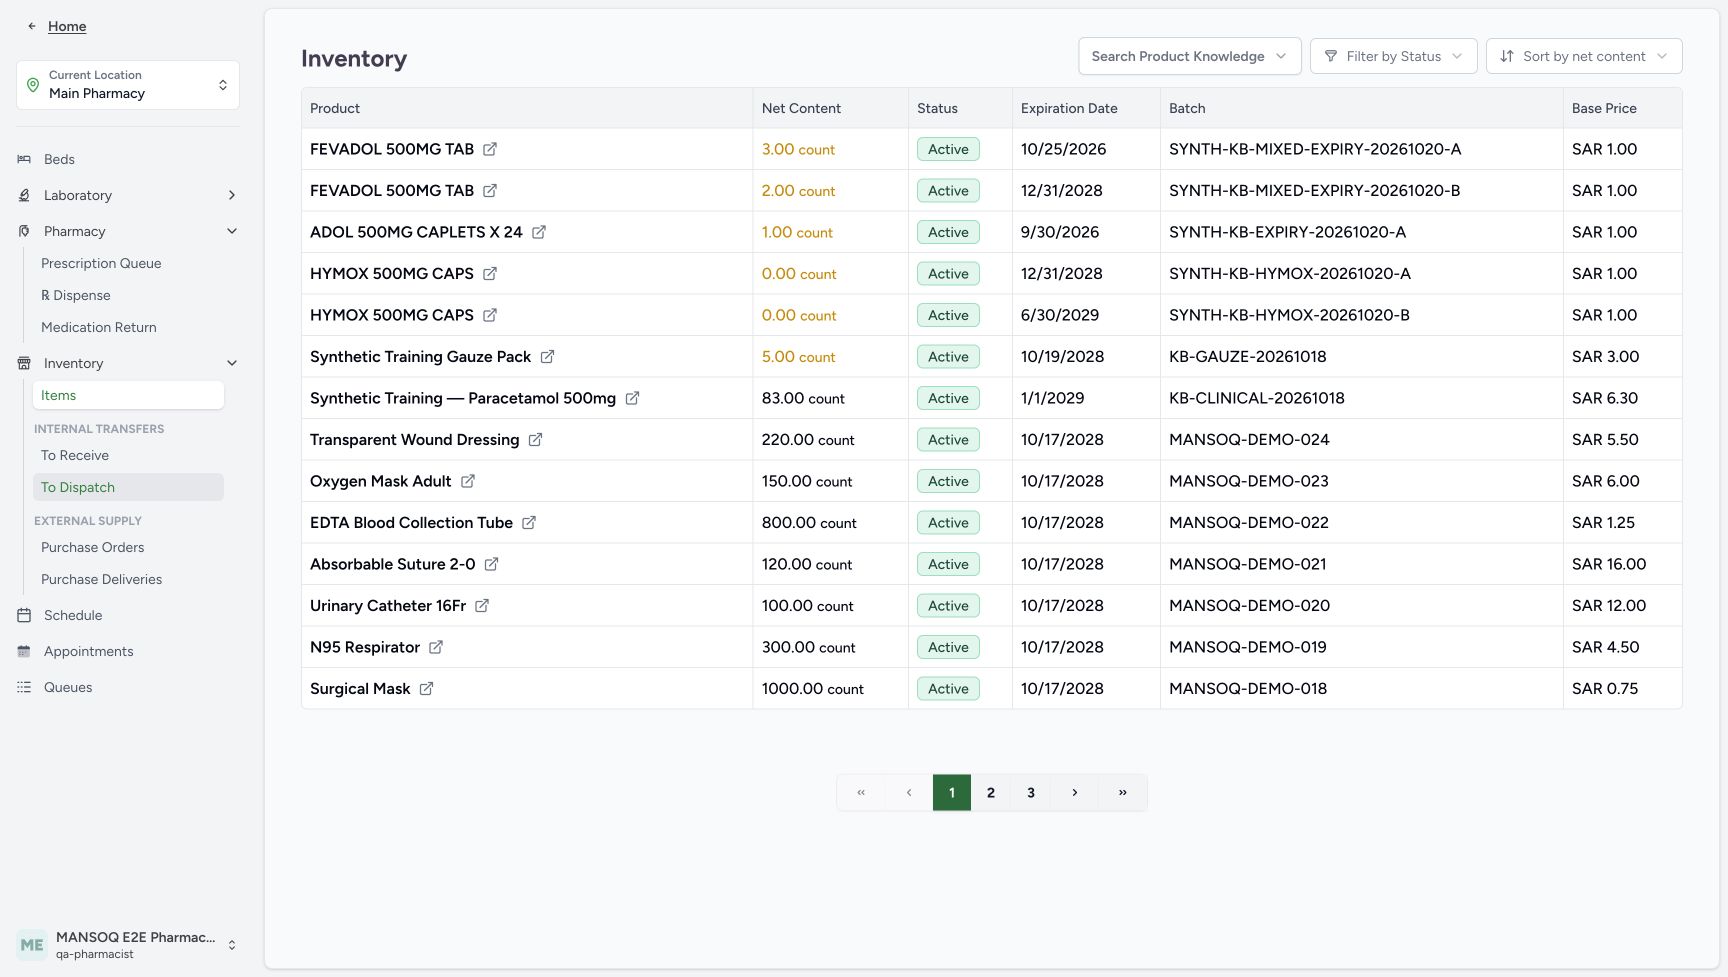The height and width of the screenshot is (977, 1728).
Task: Open the Items inventory entry
Action: pos(128,395)
